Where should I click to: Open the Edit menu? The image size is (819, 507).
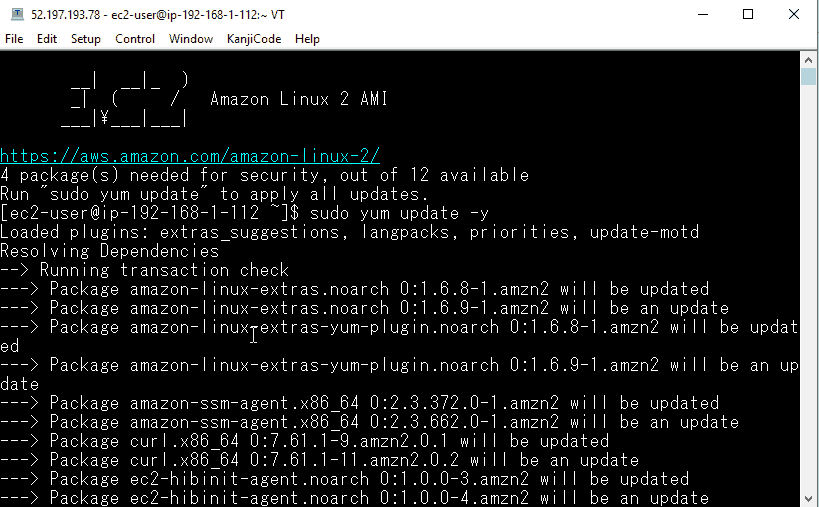coord(46,39)
